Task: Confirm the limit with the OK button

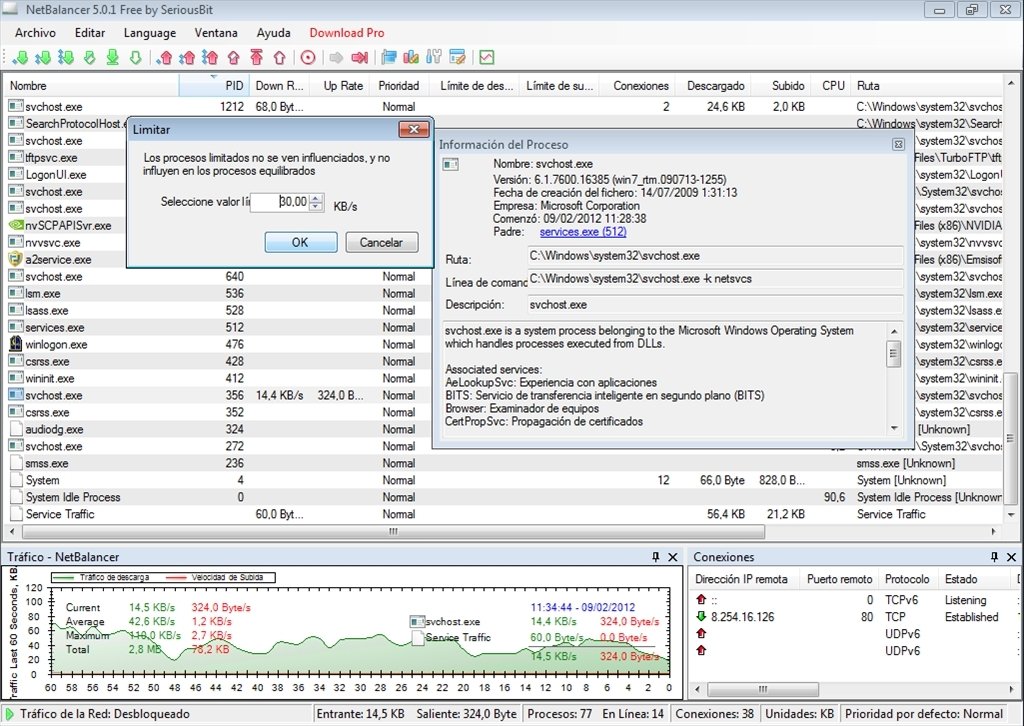Action: pos(300,242)
